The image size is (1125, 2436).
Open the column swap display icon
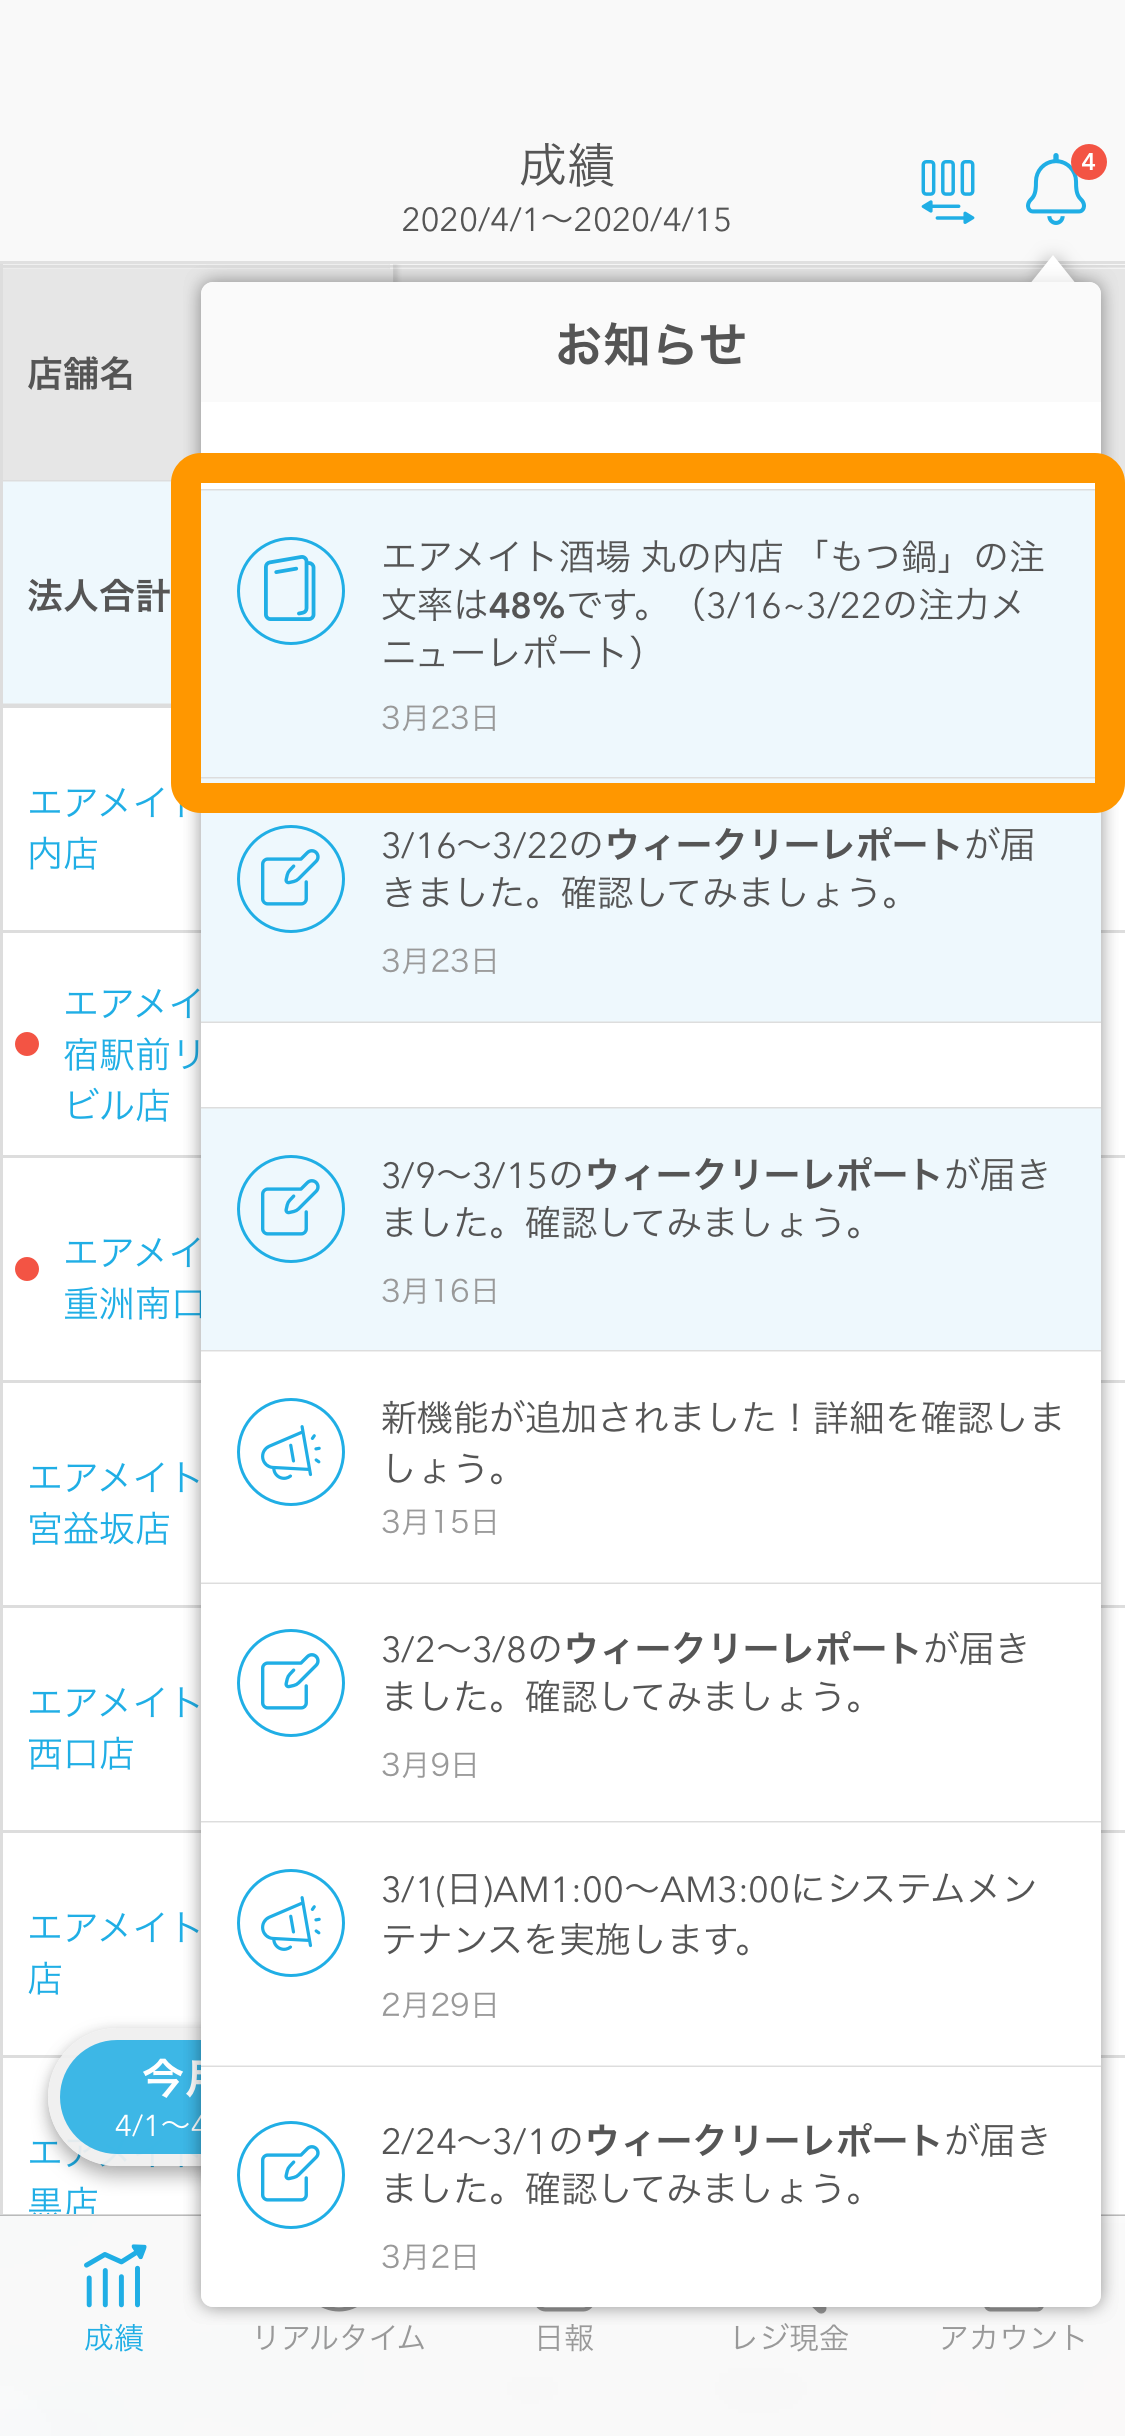click(947, 191)
